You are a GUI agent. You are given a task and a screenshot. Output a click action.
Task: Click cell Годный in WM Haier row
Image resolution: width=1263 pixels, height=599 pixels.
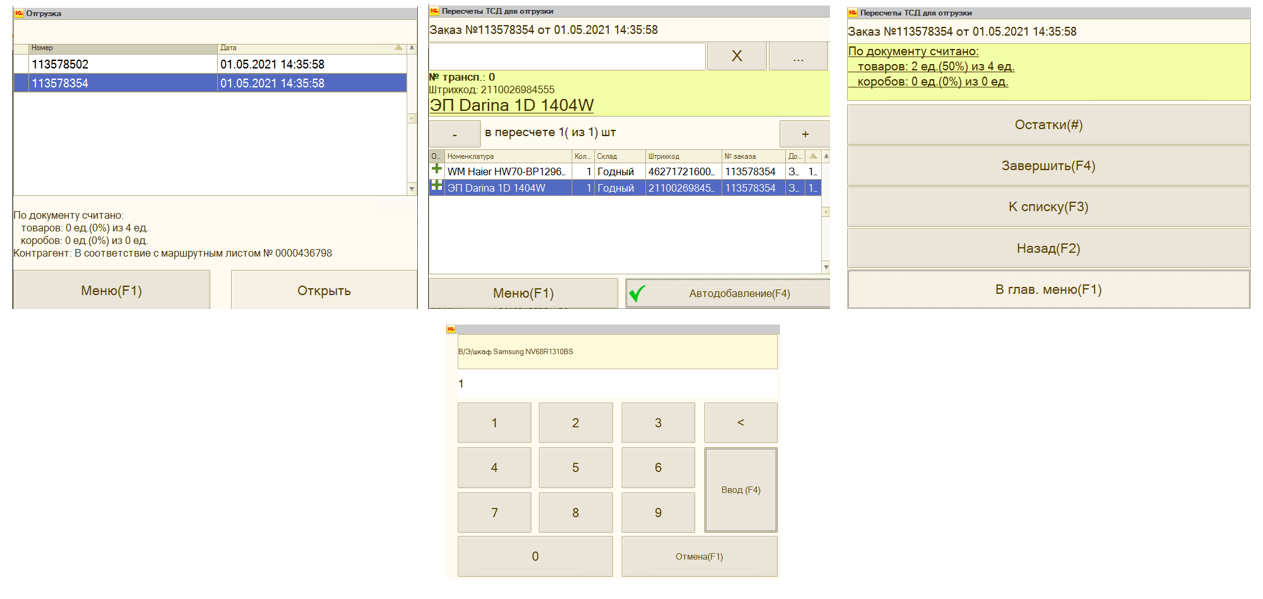coord(619,171)
